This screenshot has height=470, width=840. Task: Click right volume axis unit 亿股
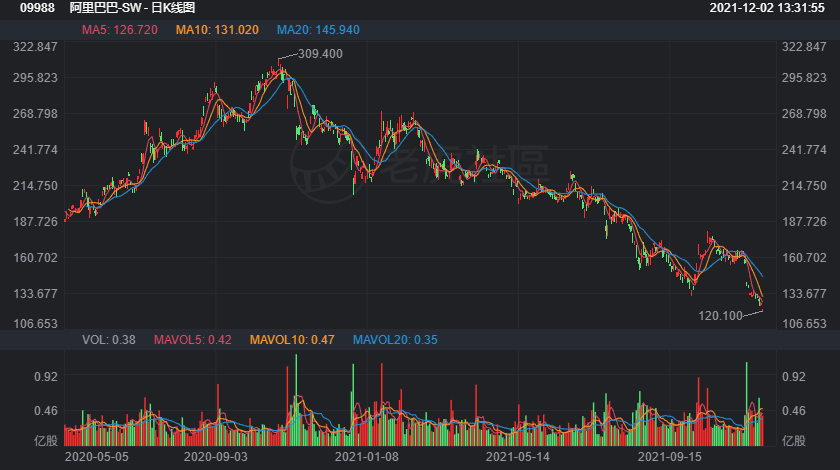click(x=793, y=441)
